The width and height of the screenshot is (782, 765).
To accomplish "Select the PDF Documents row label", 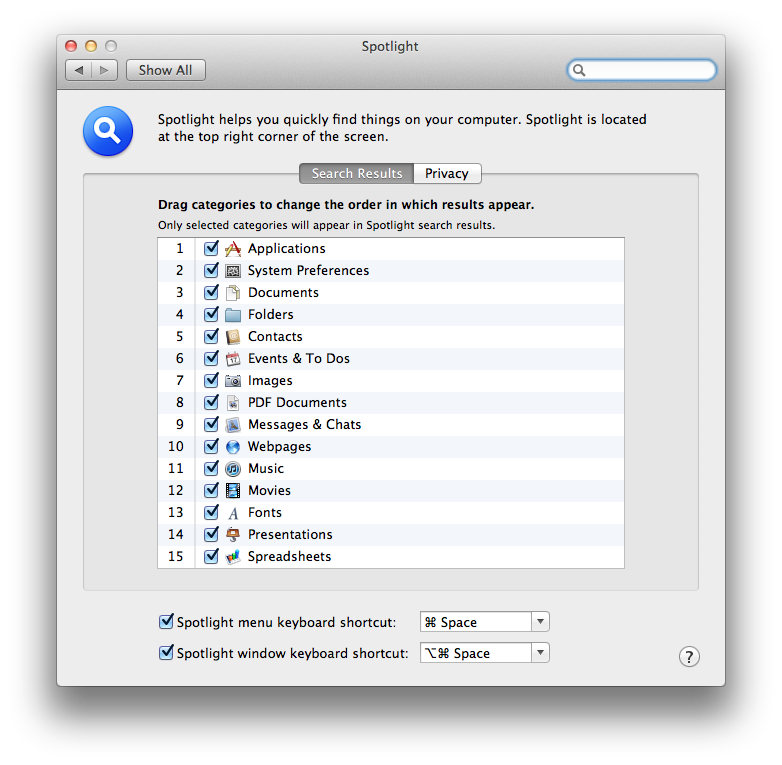I will click(x=297, y=402).
